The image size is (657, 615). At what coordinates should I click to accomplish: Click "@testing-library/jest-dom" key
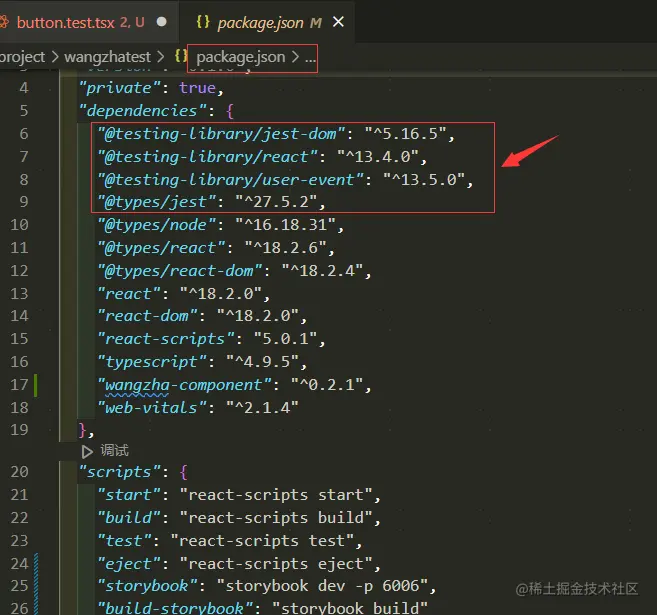[x=221, y=134]
